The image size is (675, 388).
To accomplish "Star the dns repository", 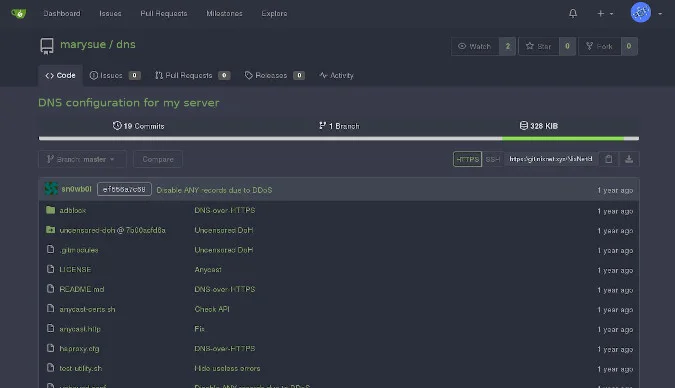I will (x=539, y=46).
